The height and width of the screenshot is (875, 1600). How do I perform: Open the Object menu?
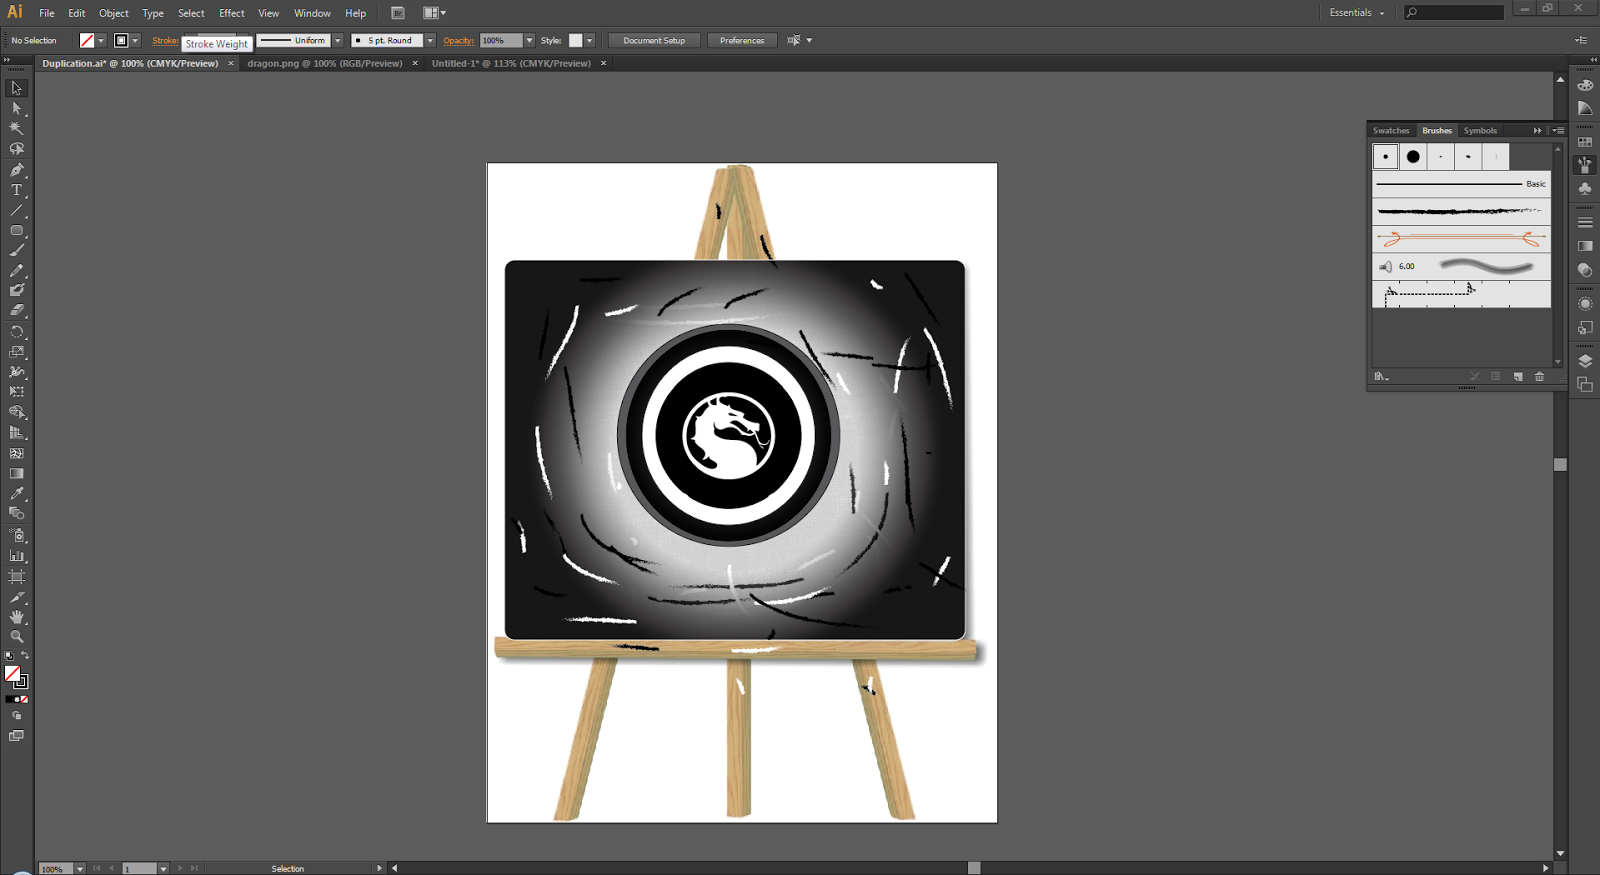(x=114, y=13)
